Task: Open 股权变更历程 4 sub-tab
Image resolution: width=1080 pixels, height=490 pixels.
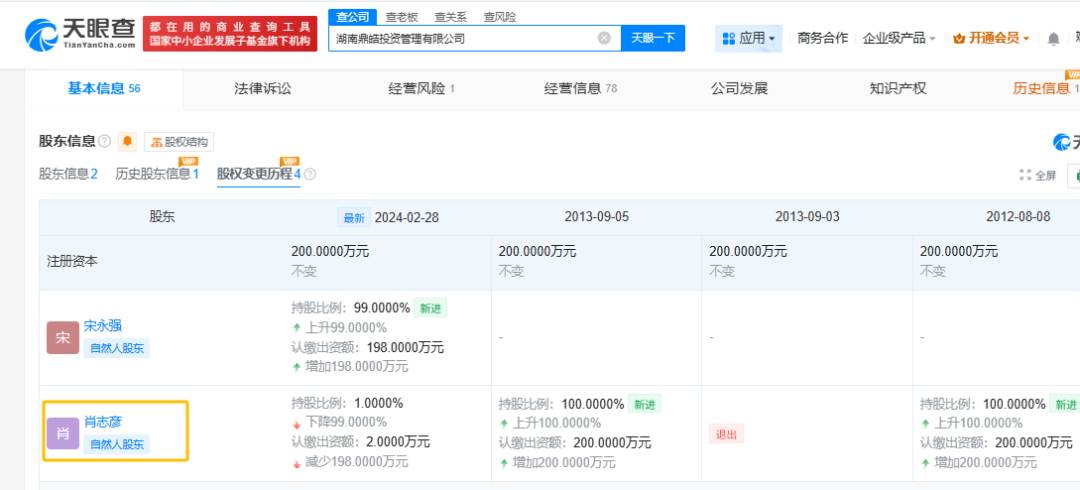Action: pos(259,174)
